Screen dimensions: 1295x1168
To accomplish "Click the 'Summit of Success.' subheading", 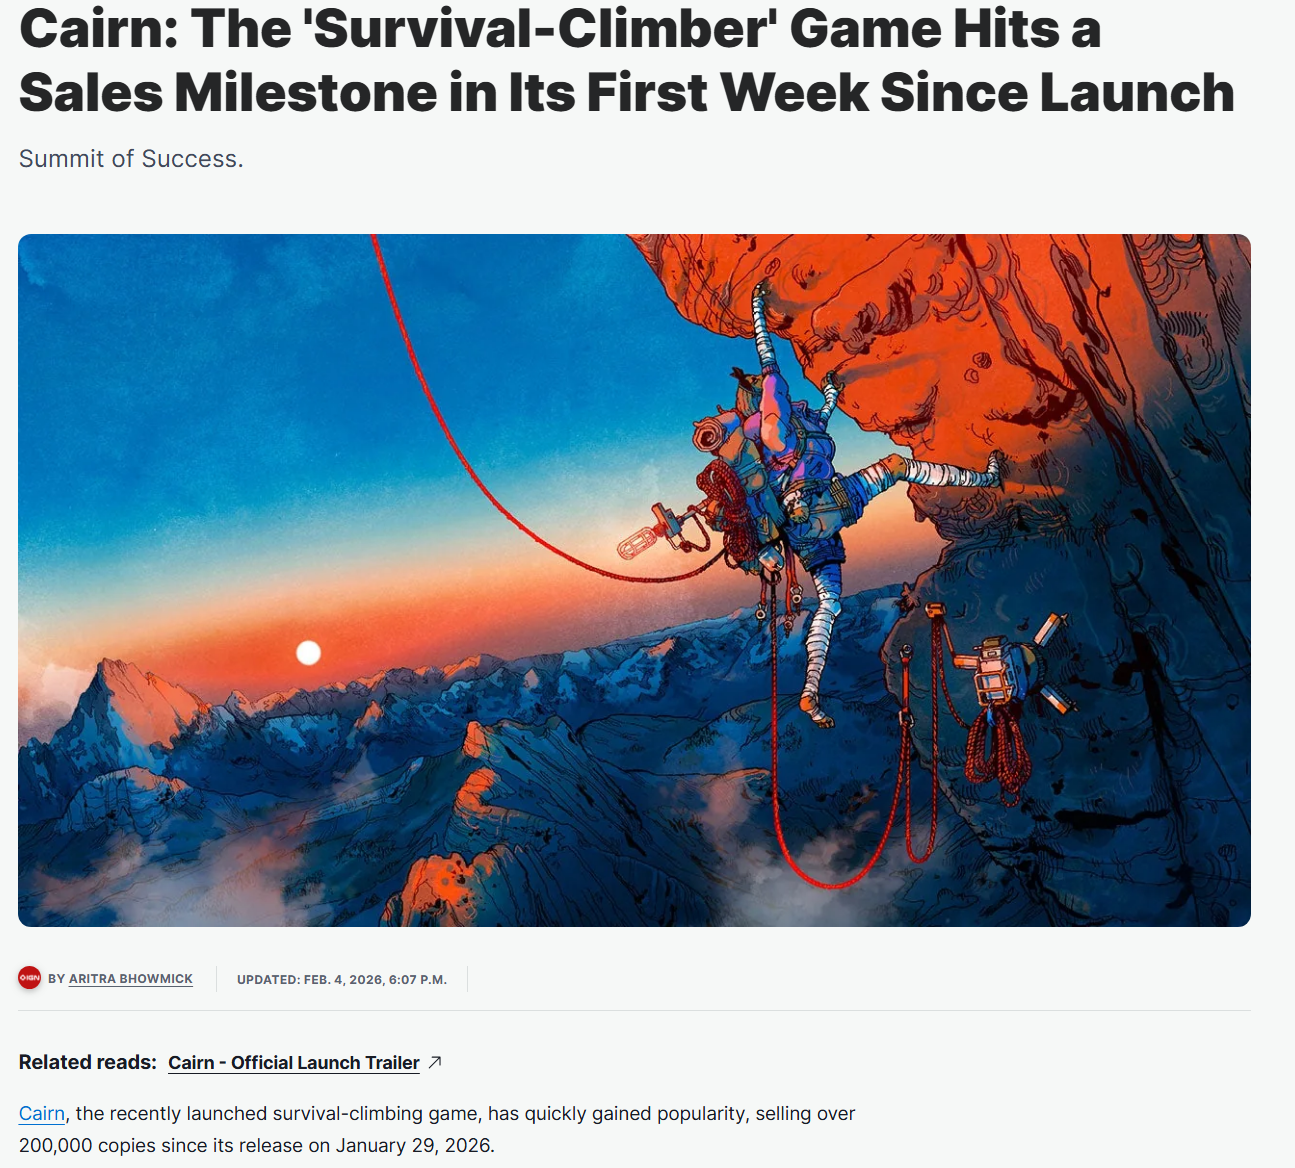I will click(131, 159).
